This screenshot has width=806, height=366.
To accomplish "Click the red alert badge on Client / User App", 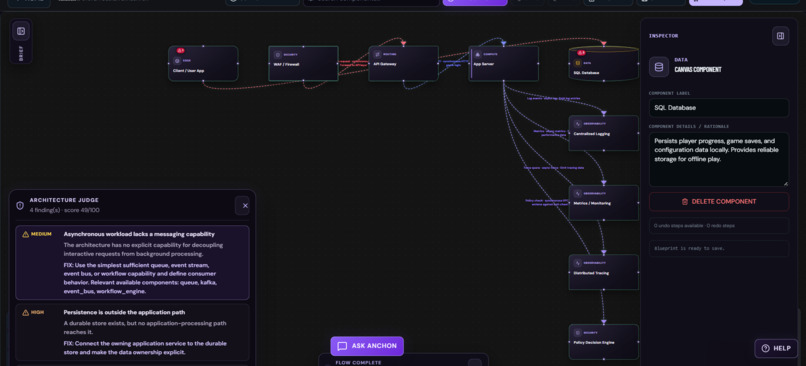I will point(180,50).
